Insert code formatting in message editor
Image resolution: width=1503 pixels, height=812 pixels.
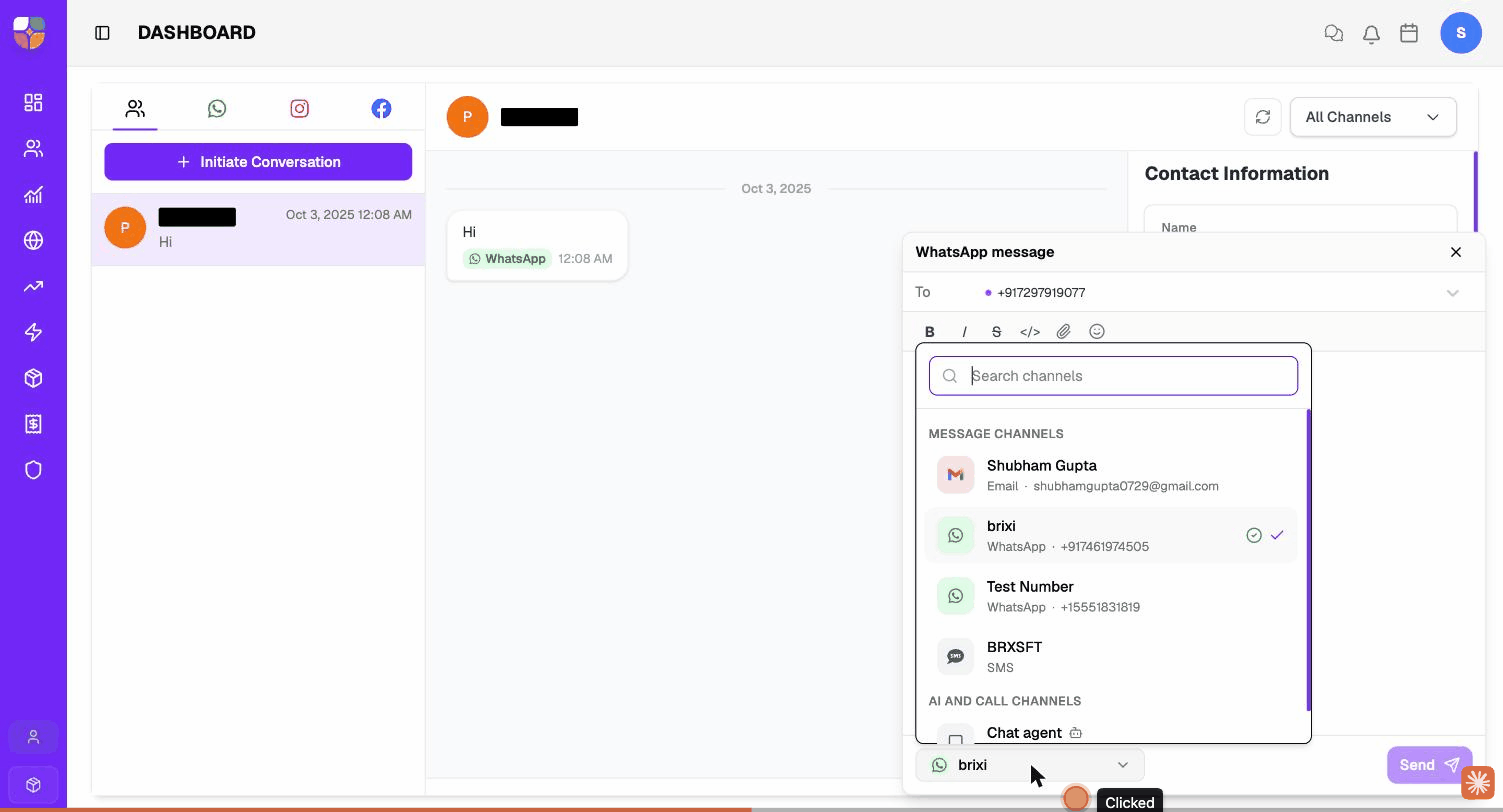coord(1030,332)
